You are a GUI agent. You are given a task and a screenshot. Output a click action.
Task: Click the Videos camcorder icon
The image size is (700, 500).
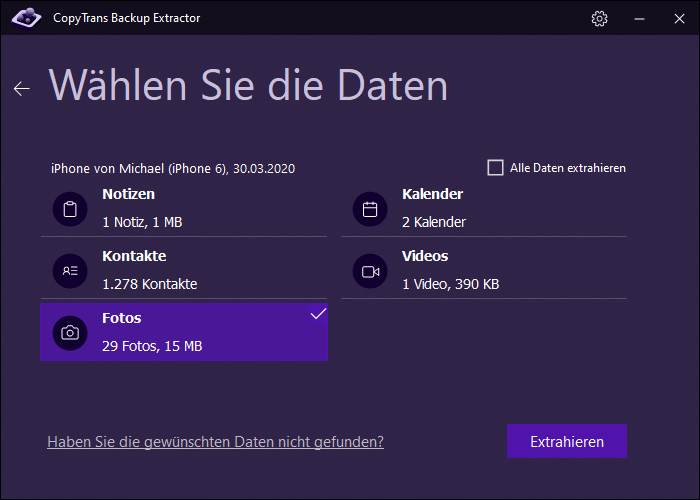click(x=370, y=271)
